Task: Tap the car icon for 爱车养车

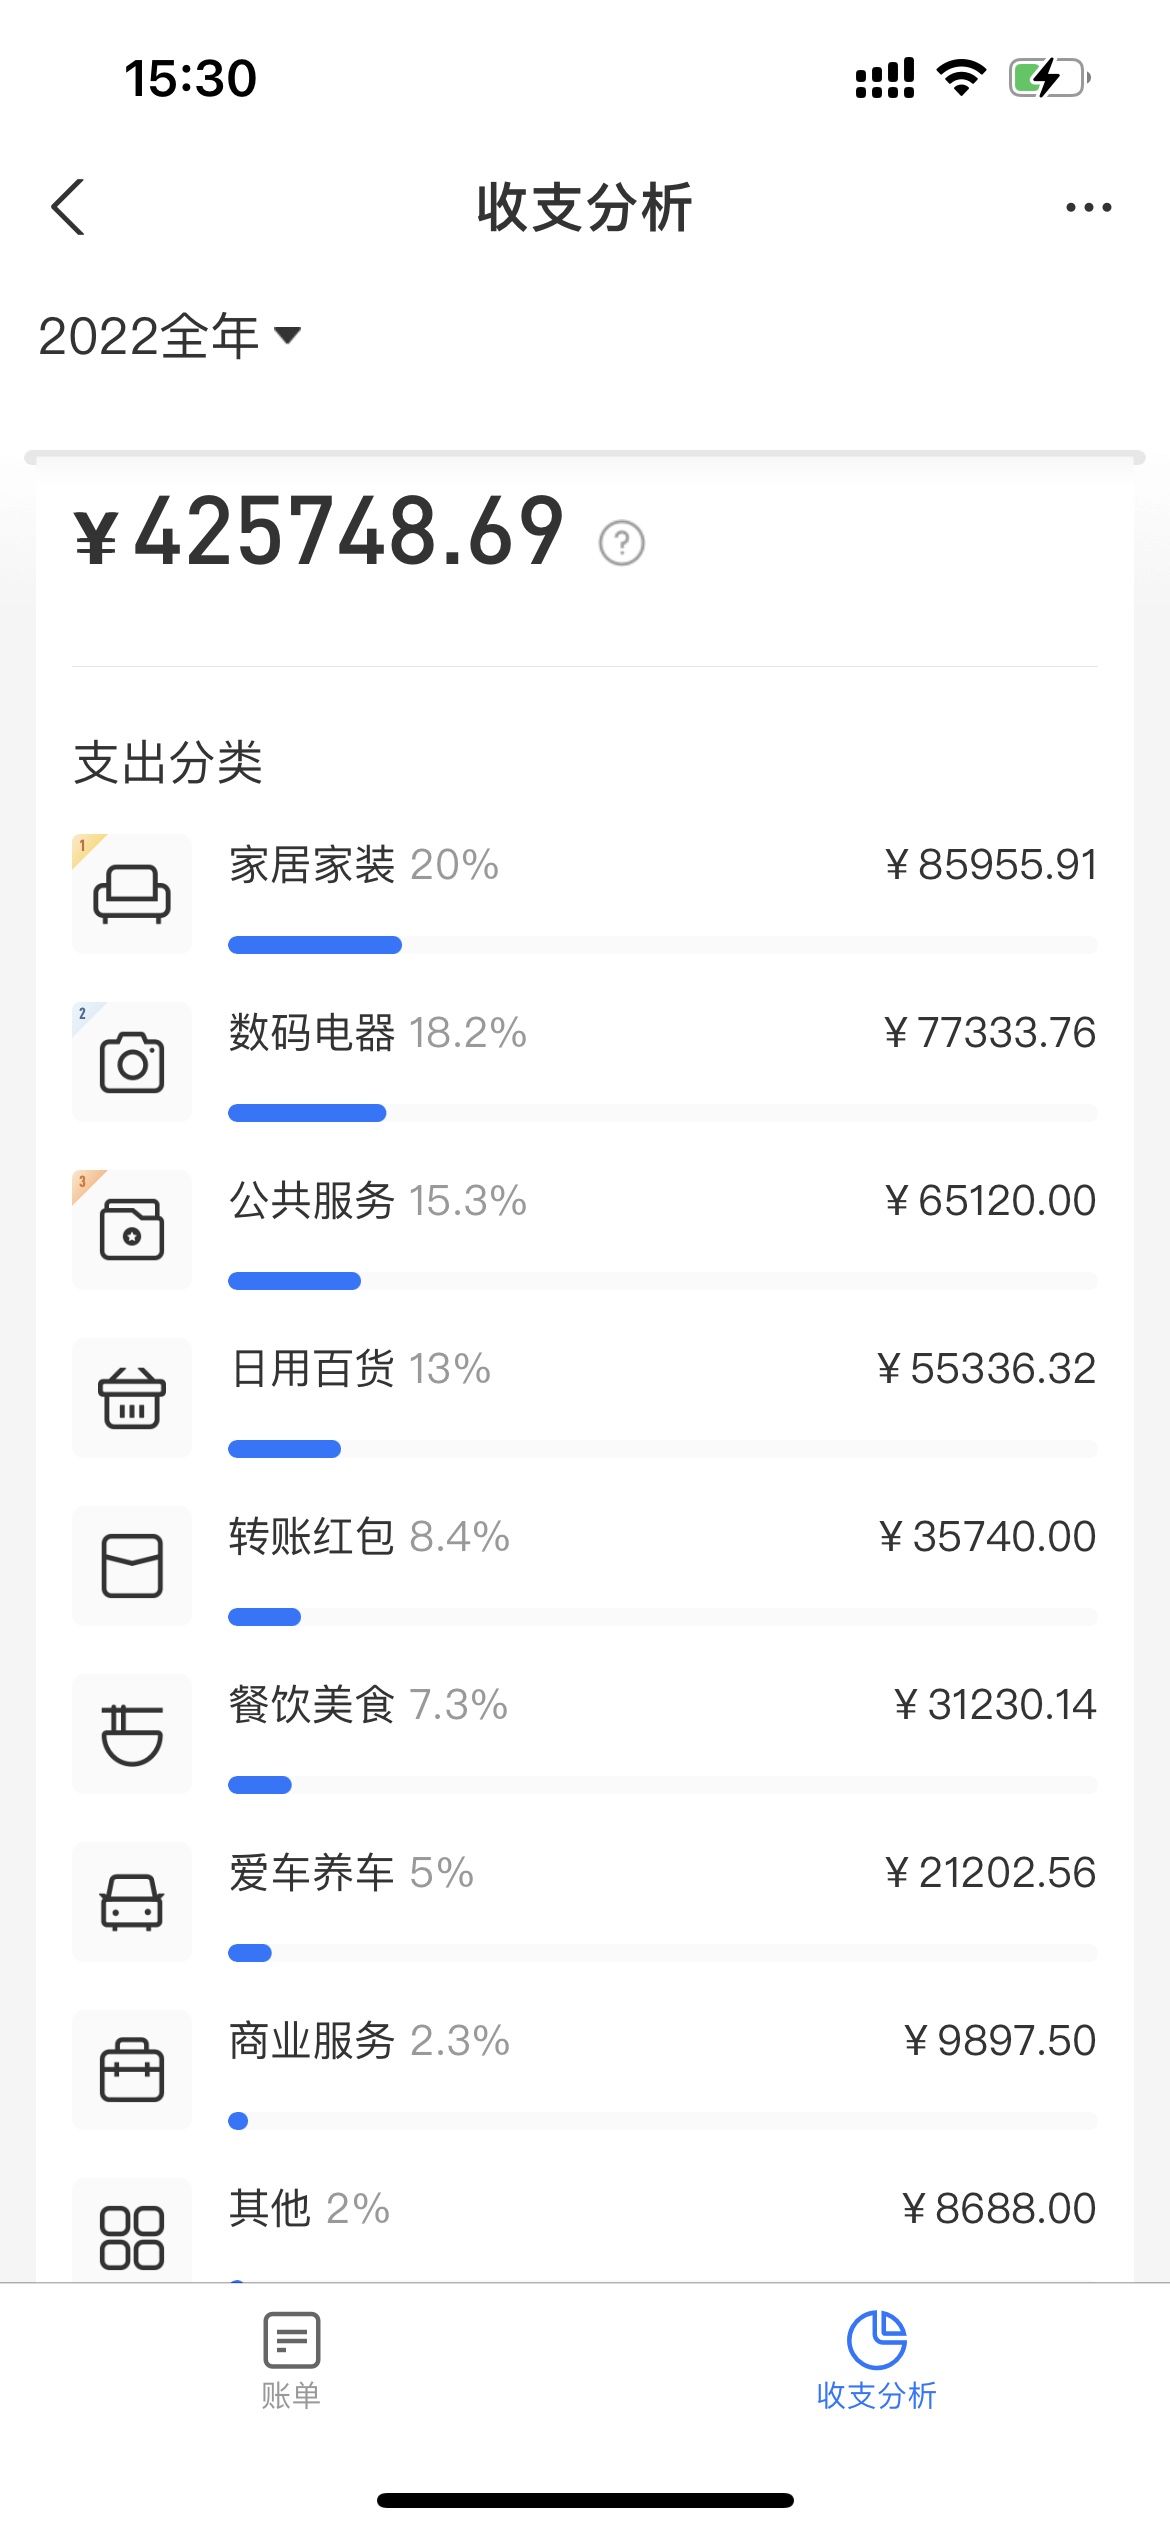Action: click(132, 1901)
